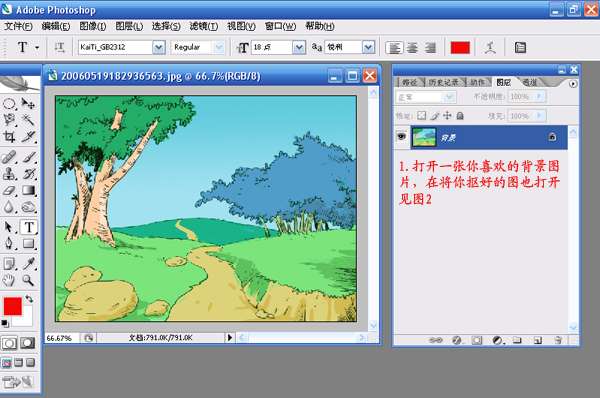Select the Magic Wand tool
The height and width of the screenshot is (398, 600).
click(x=28, y=119)
